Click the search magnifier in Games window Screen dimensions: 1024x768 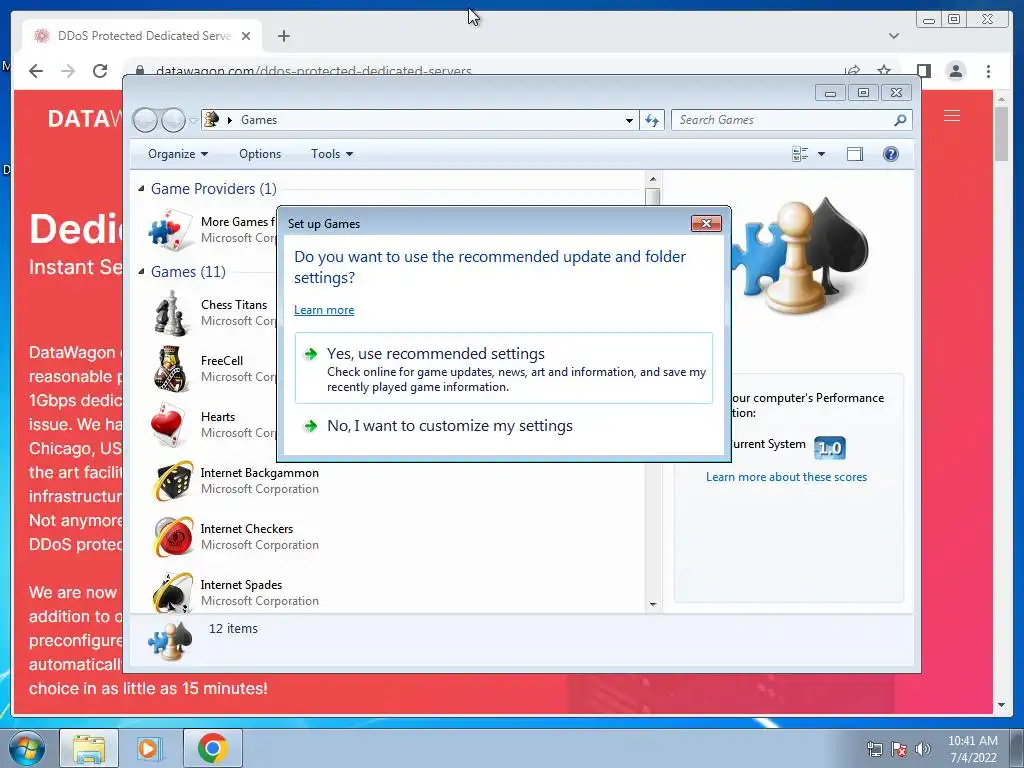pyautogui.click(x=900, y=120)
